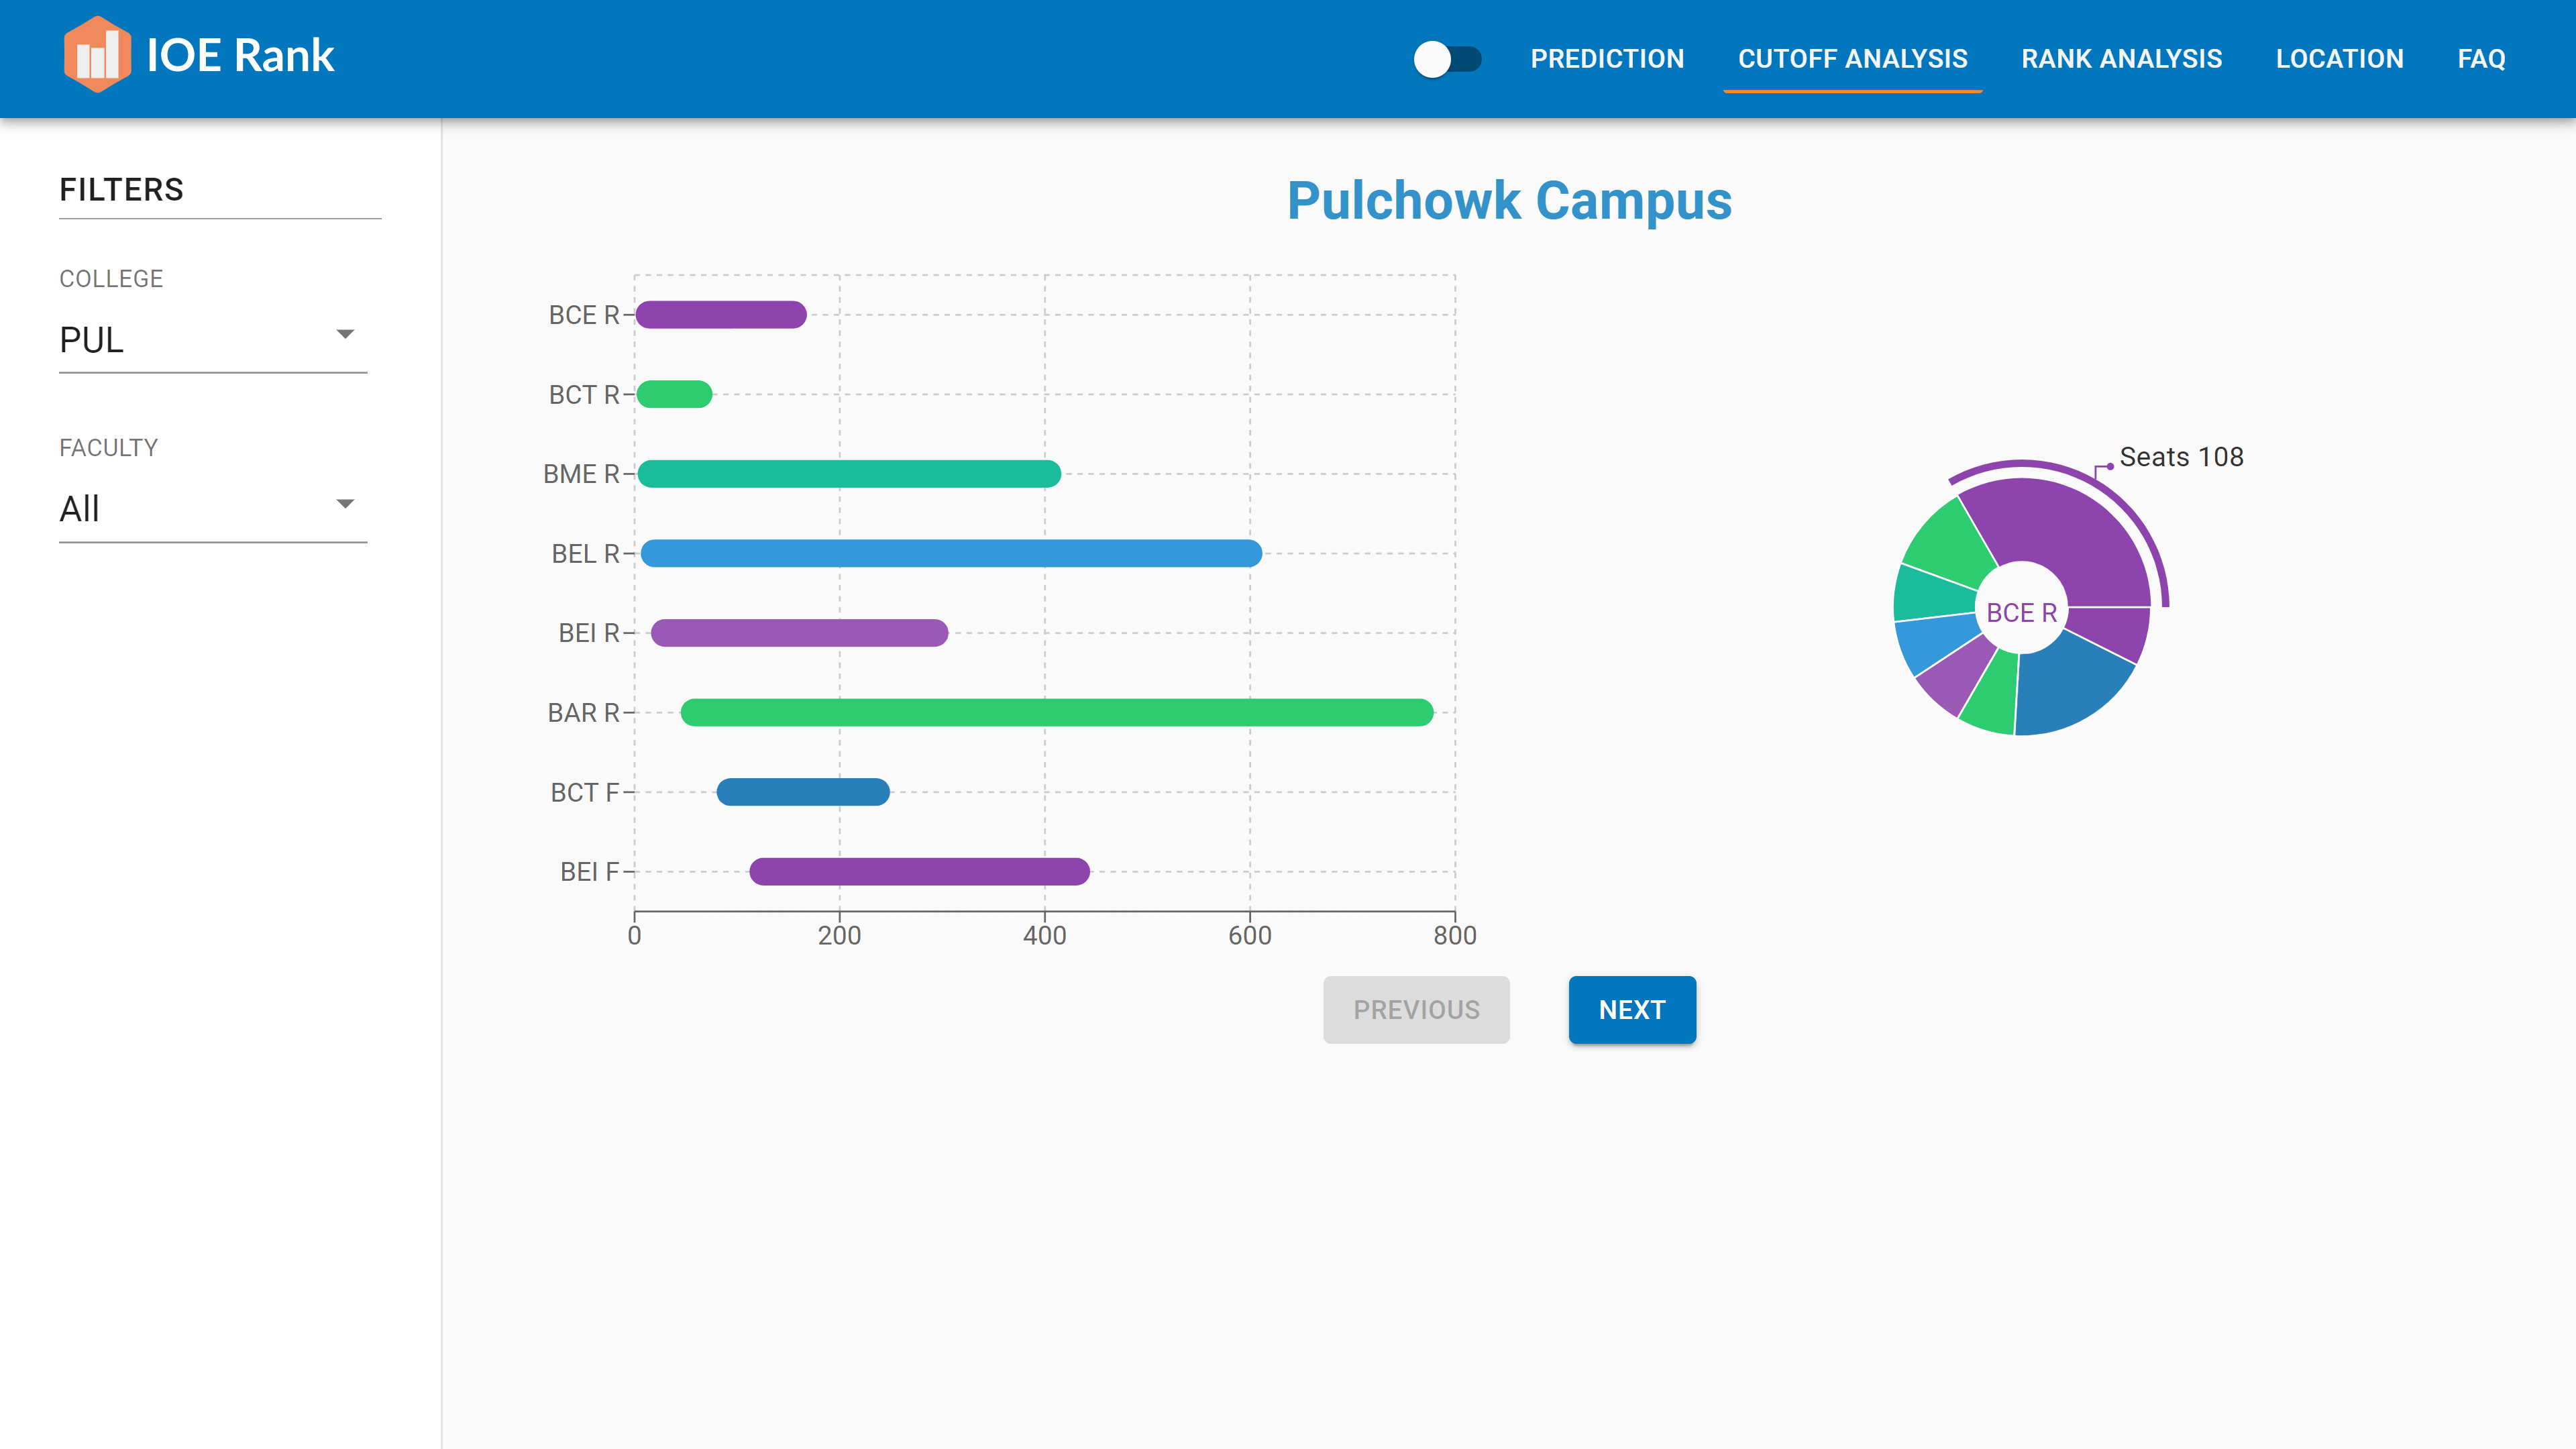Open the Rank Analysis tab

2121,59
